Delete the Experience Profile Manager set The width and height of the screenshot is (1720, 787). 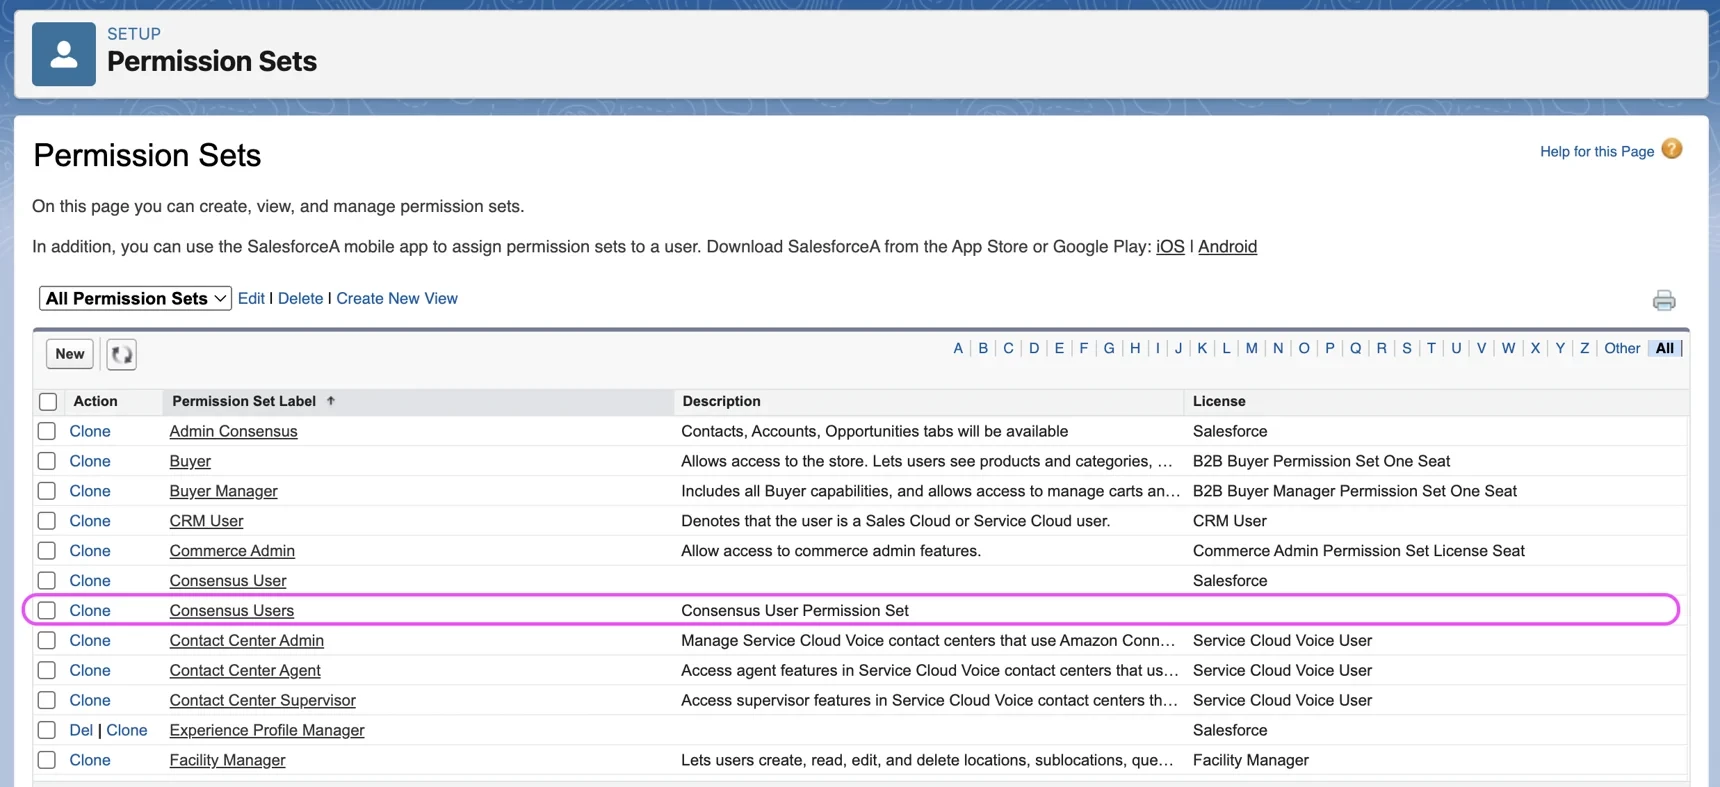pyautogui.click(x=81, y=730)
